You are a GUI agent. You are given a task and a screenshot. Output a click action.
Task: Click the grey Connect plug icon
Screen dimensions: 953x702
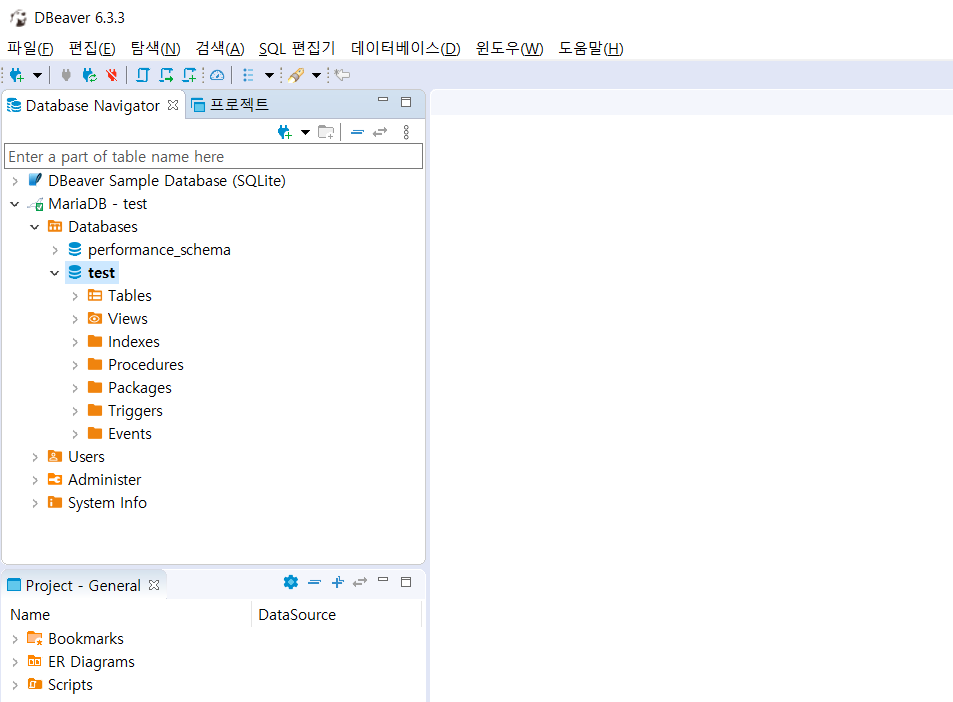pyautogui.click(x=66, y=75)
